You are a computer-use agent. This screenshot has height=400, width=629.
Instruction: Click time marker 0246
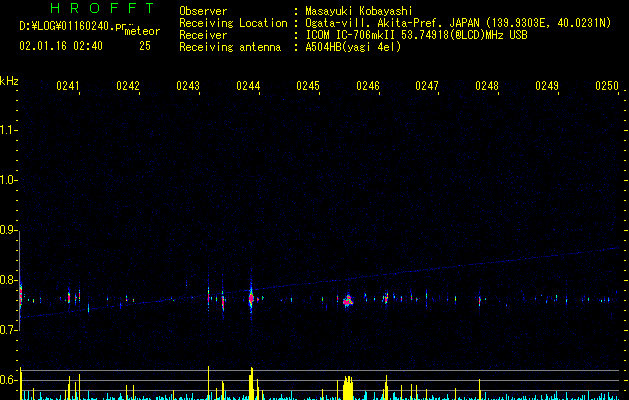(x=368, y=86)
